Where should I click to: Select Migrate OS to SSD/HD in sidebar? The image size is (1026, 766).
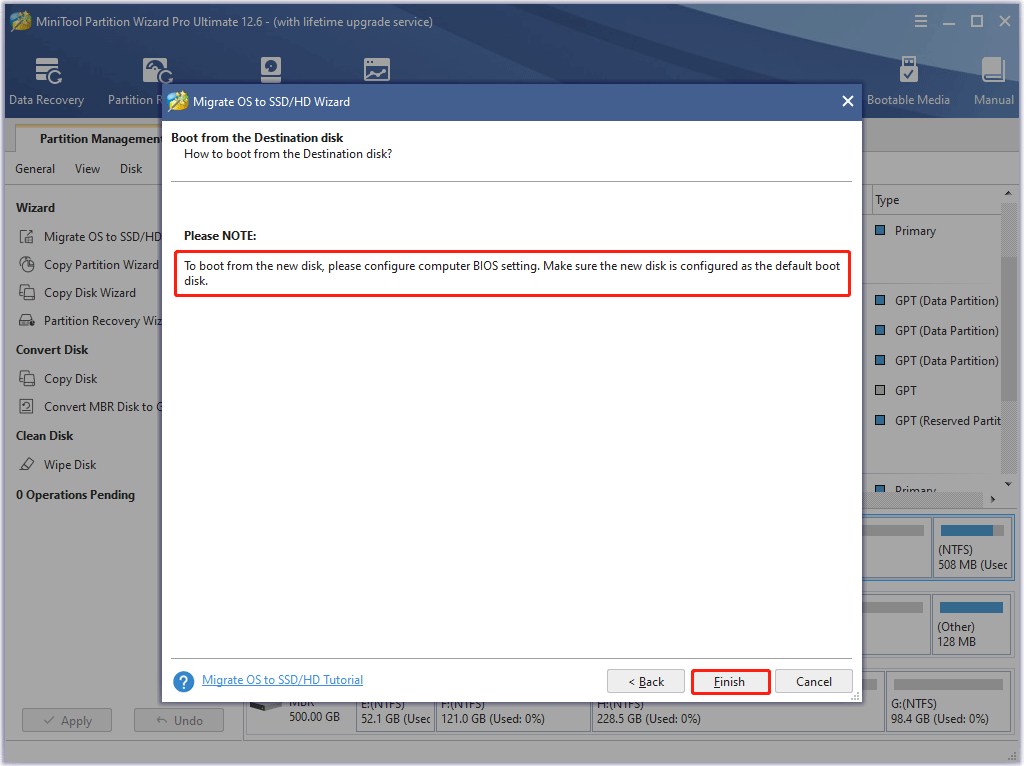coord(102,237)
